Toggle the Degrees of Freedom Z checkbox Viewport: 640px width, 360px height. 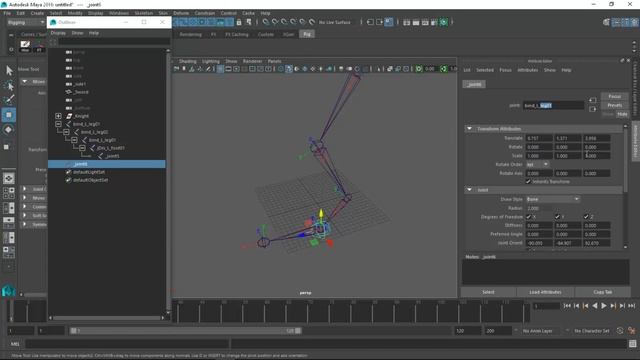(586, 217)
